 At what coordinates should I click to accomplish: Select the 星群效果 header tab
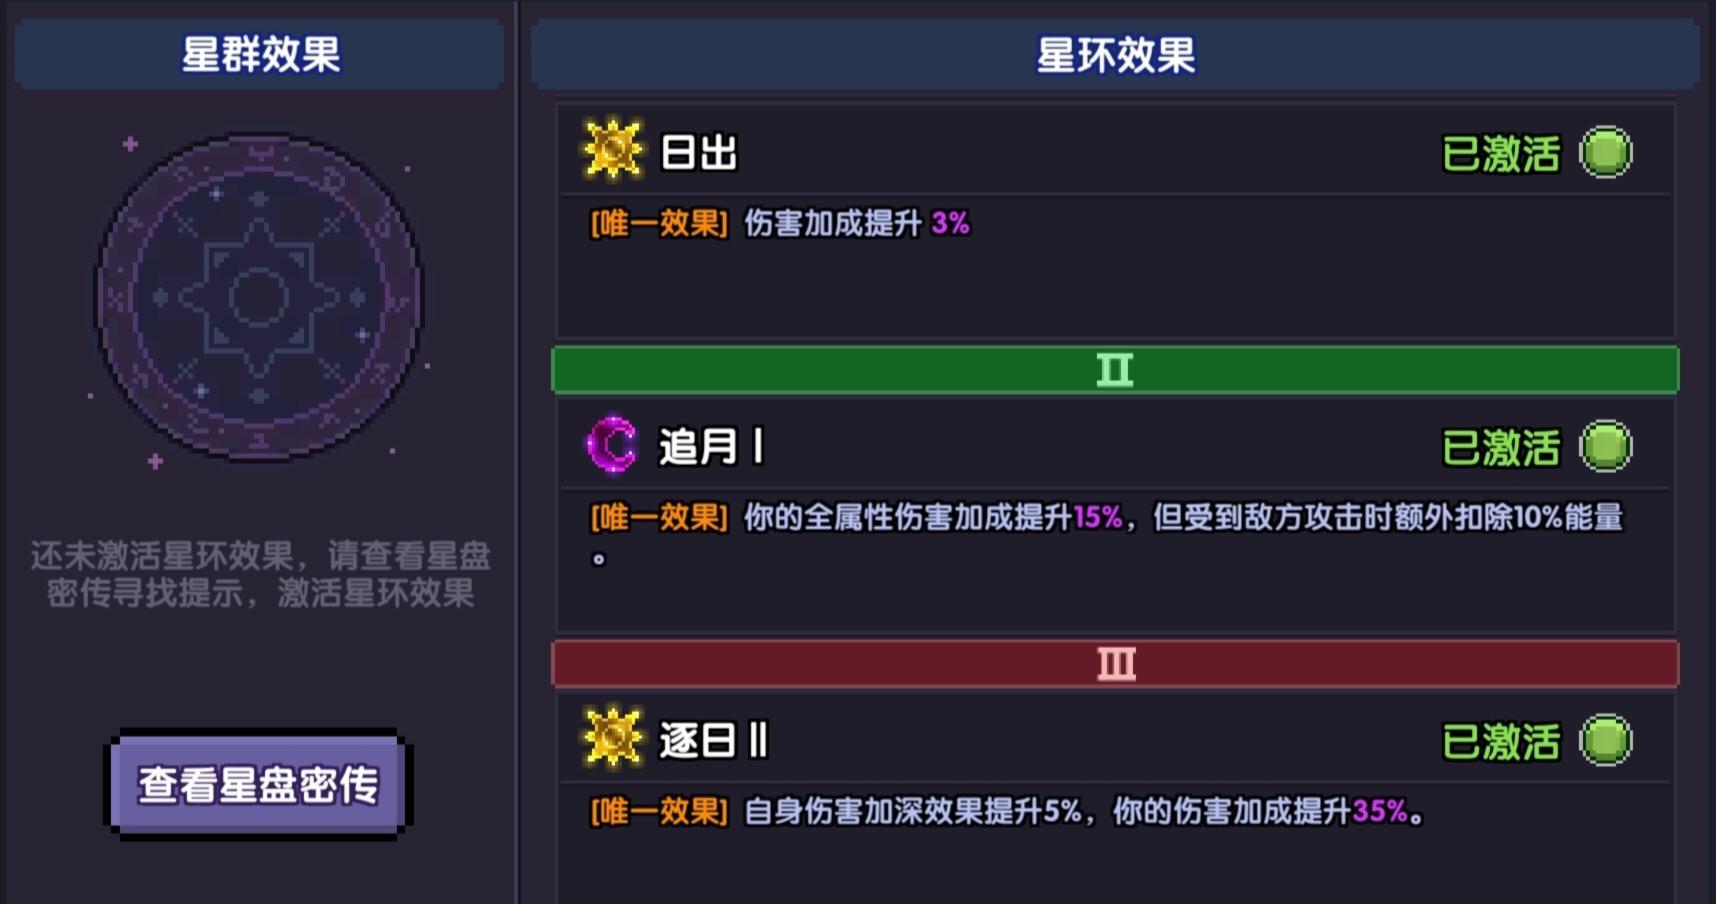tap(259, 54)
